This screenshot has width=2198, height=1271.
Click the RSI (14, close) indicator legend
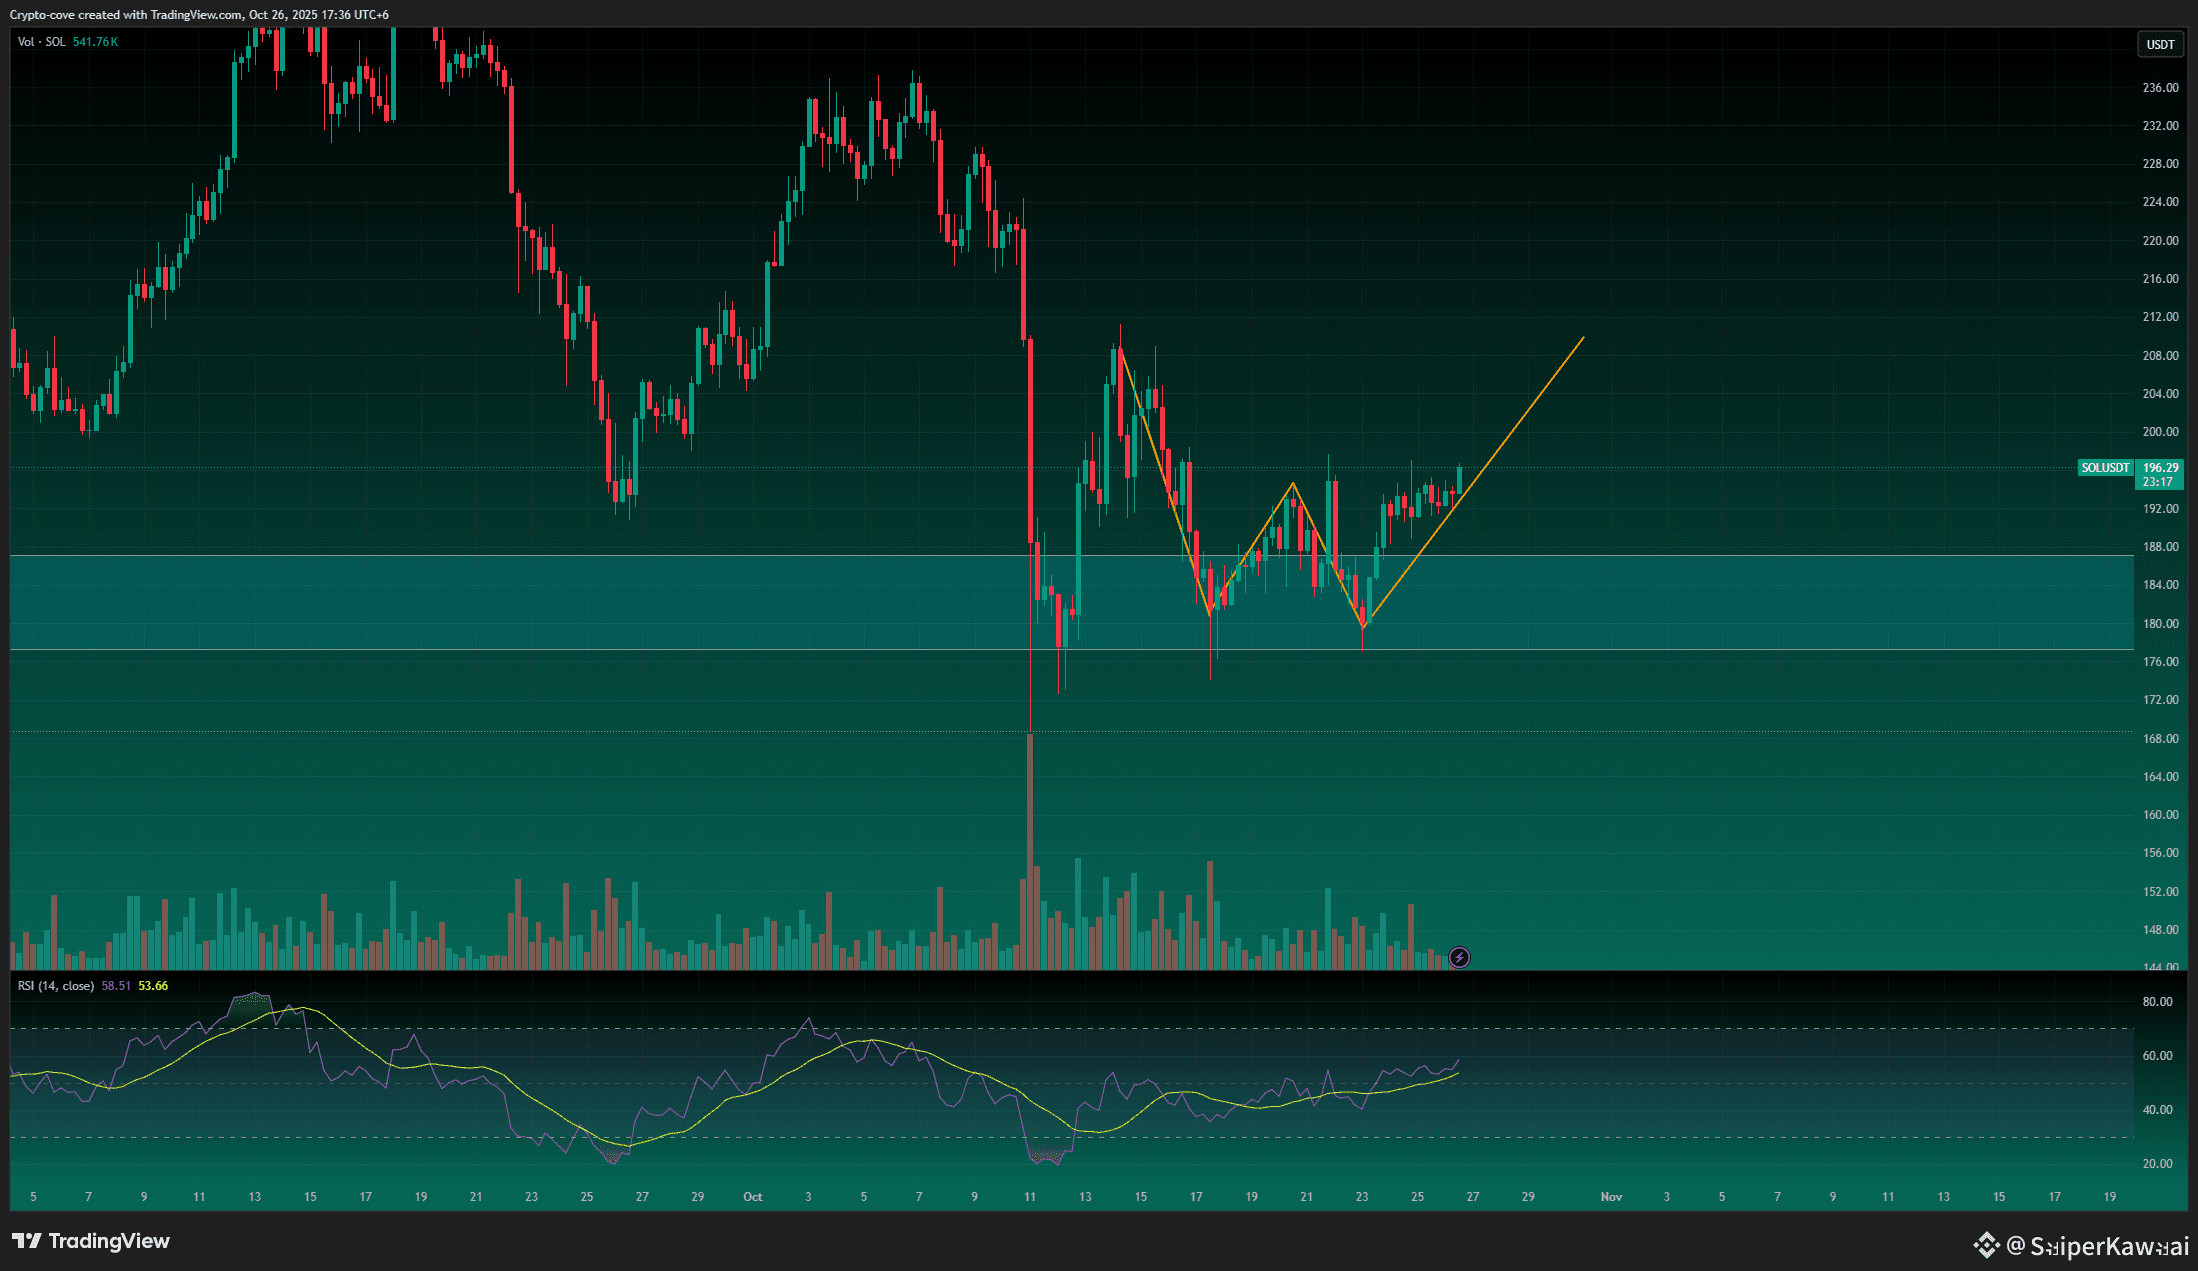tap(56, 986)
